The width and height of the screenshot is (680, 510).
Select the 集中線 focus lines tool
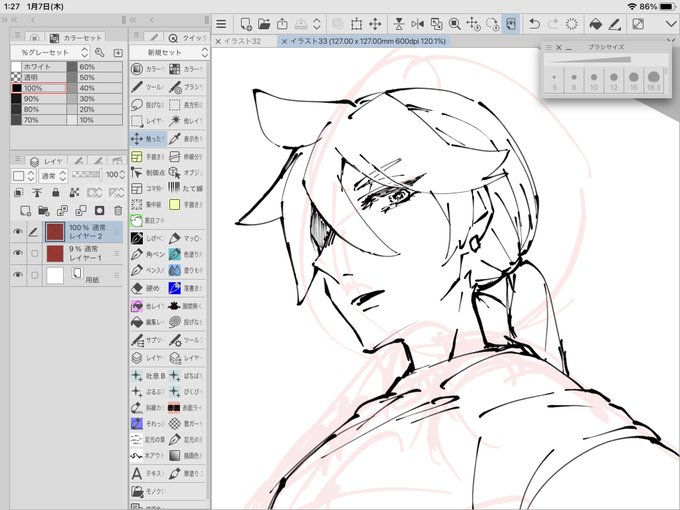pyautogui.click(x=147, y=204)
